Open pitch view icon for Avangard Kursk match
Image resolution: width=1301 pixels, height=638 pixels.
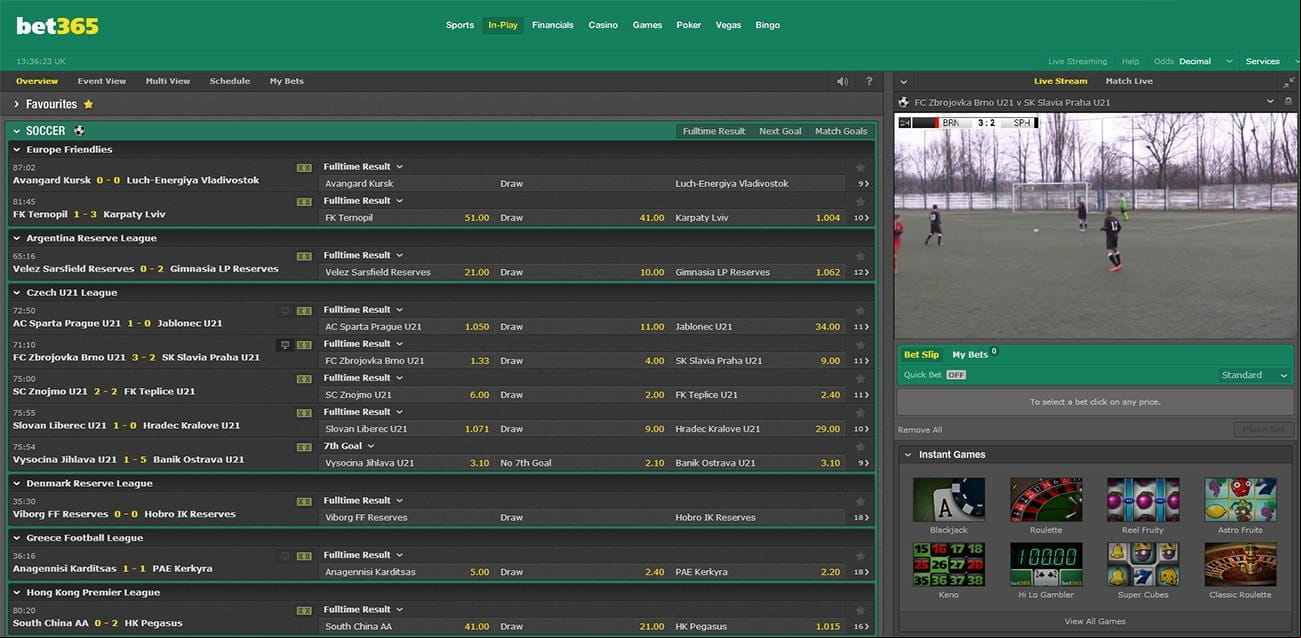(x=304, y=167)
